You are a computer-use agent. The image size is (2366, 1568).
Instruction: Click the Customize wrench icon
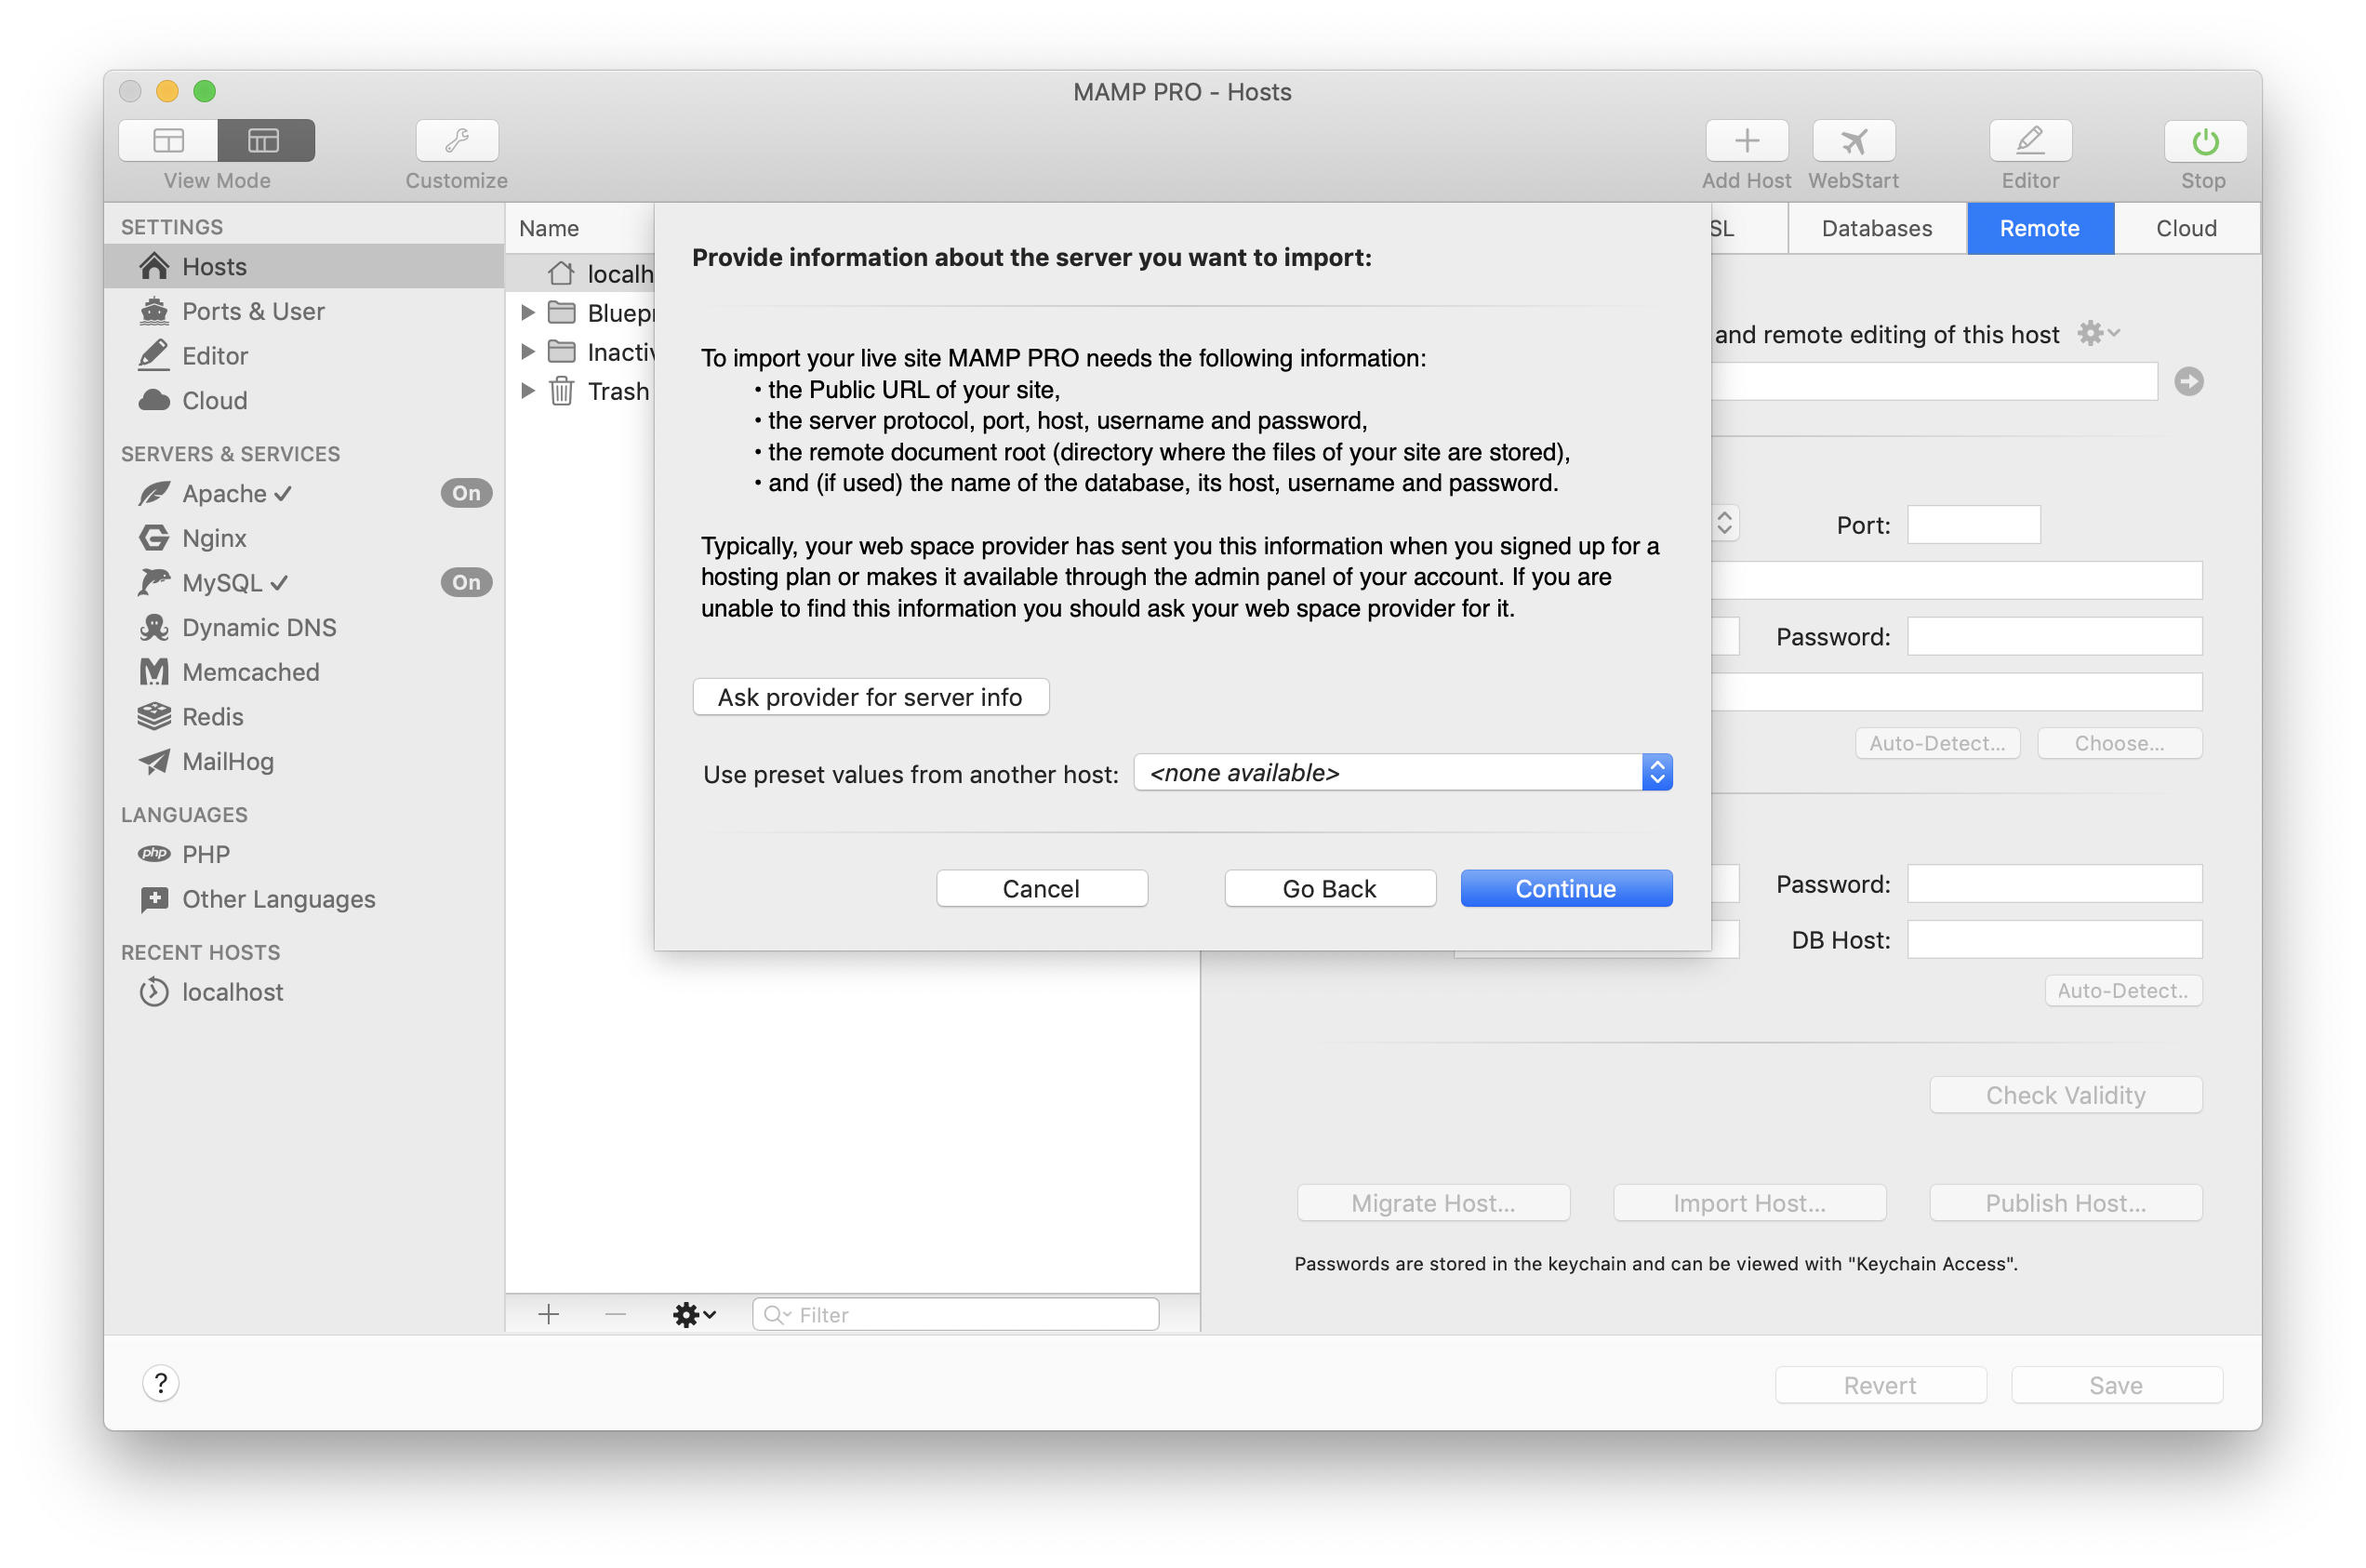456,140
